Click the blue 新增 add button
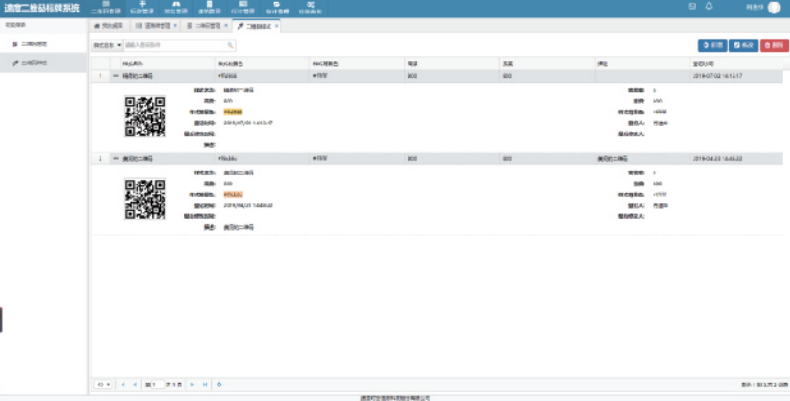Image resolution: width=790 pixels, height=401 pixels. click(x=712, y=45)
